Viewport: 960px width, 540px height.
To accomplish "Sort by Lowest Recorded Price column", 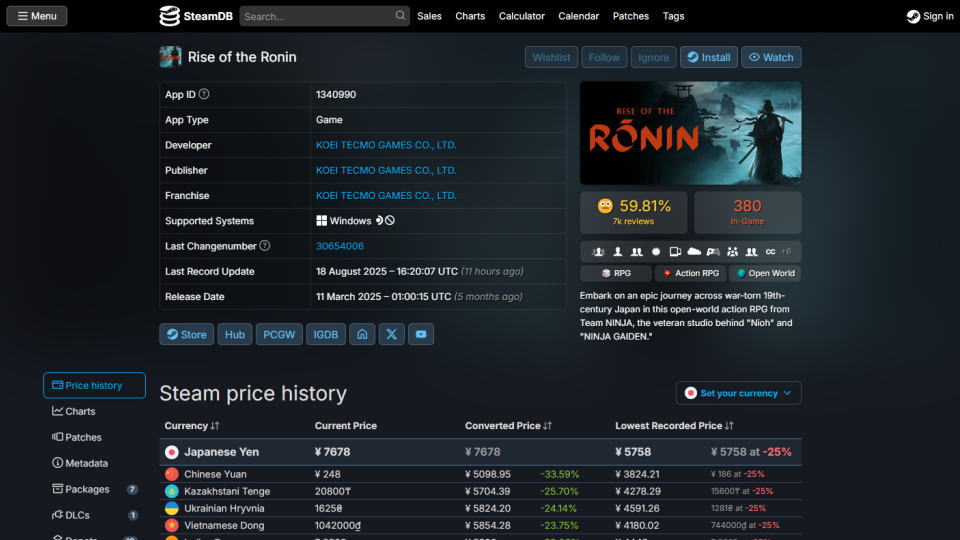I will click(x=675, y=426).
